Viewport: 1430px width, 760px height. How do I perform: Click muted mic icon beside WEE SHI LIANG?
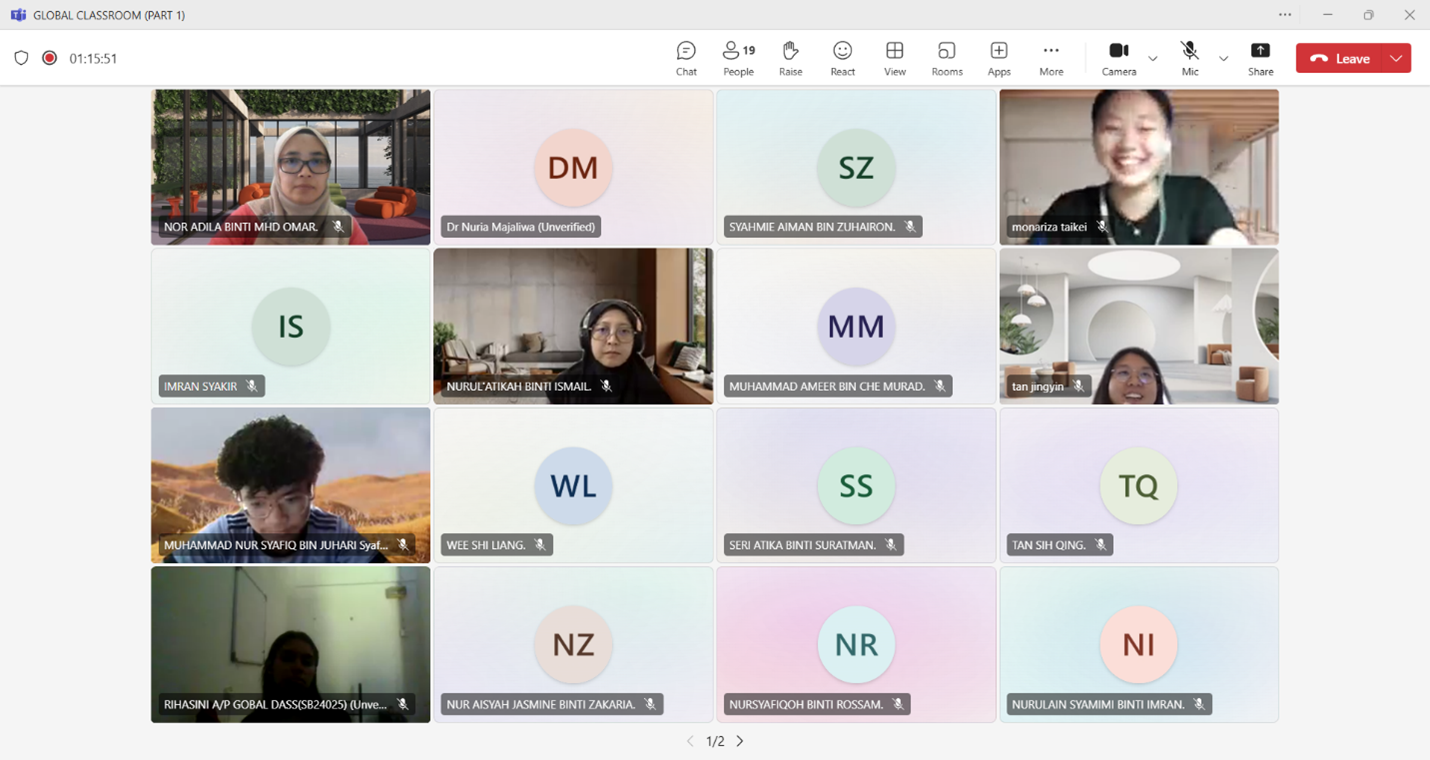click(540, 545)
